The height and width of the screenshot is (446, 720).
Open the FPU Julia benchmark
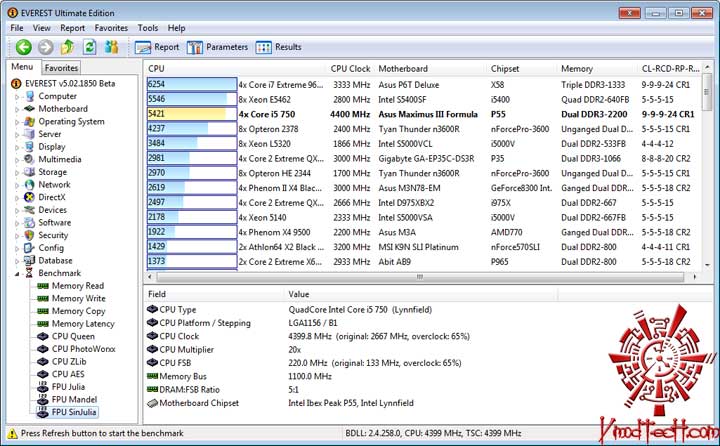(61, 387)
